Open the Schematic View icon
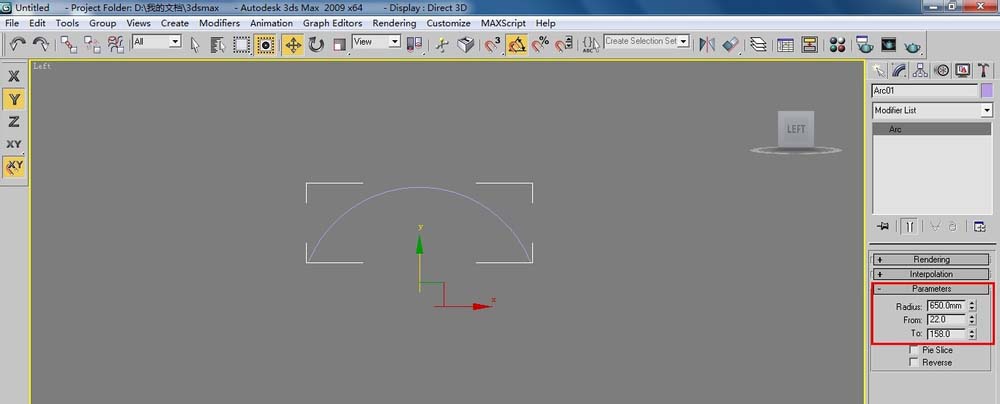1000x404 pixels. [x=809, y=44]
